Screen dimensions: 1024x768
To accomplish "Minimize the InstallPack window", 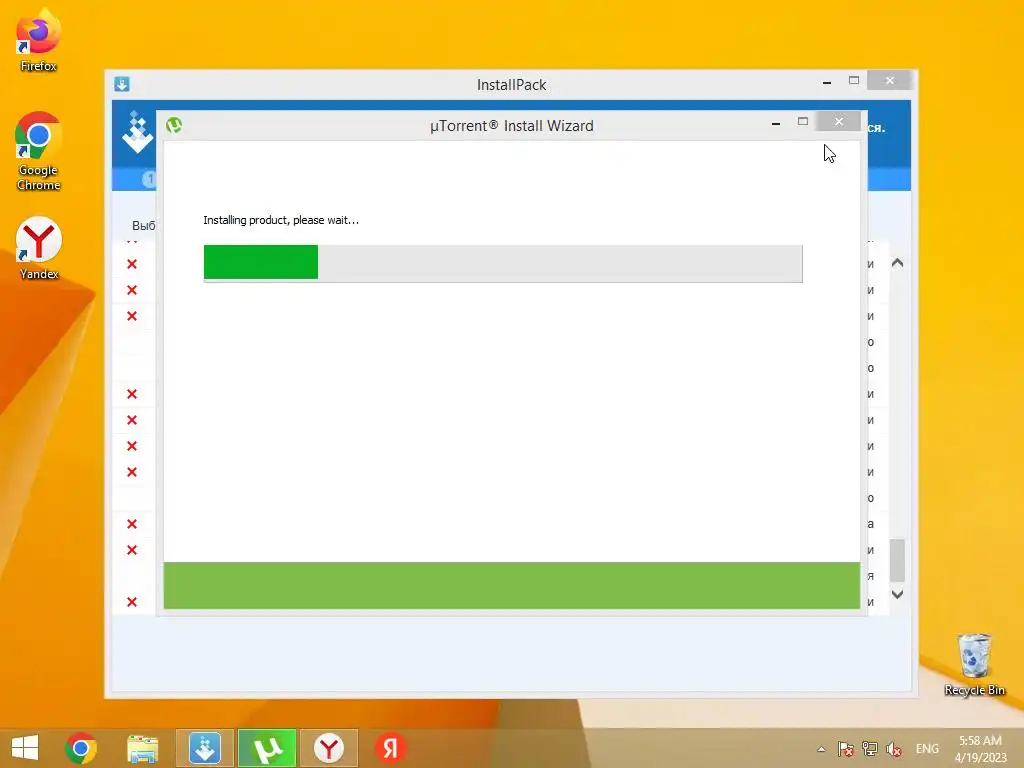I will (x=827, y=82).
